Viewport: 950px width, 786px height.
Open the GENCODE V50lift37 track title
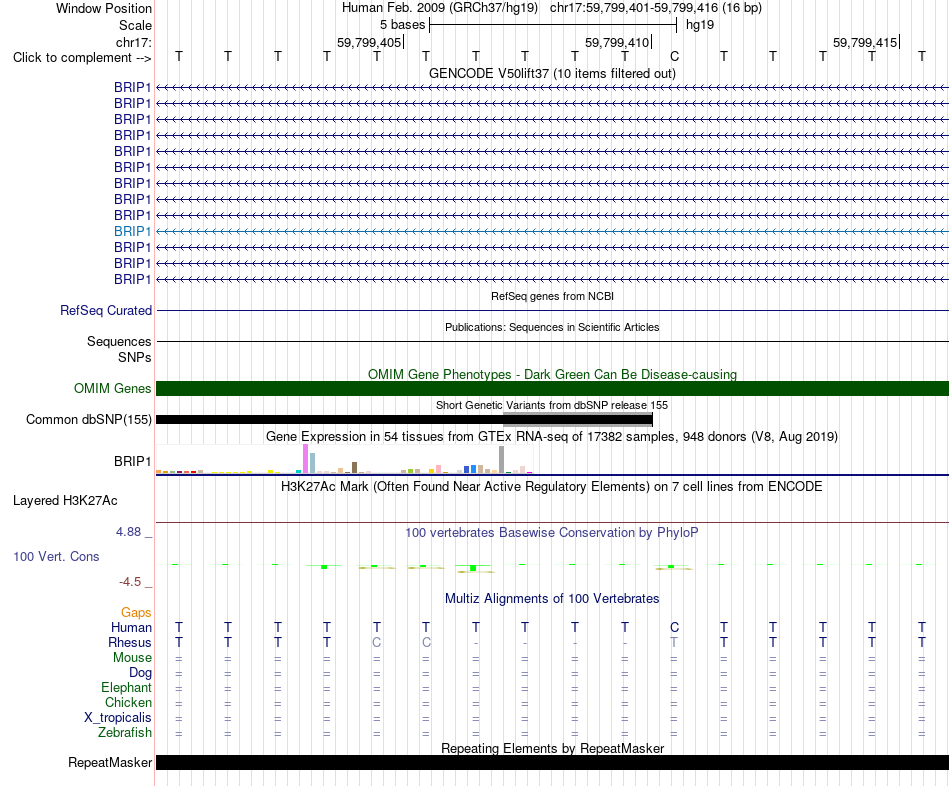(552, 73)
